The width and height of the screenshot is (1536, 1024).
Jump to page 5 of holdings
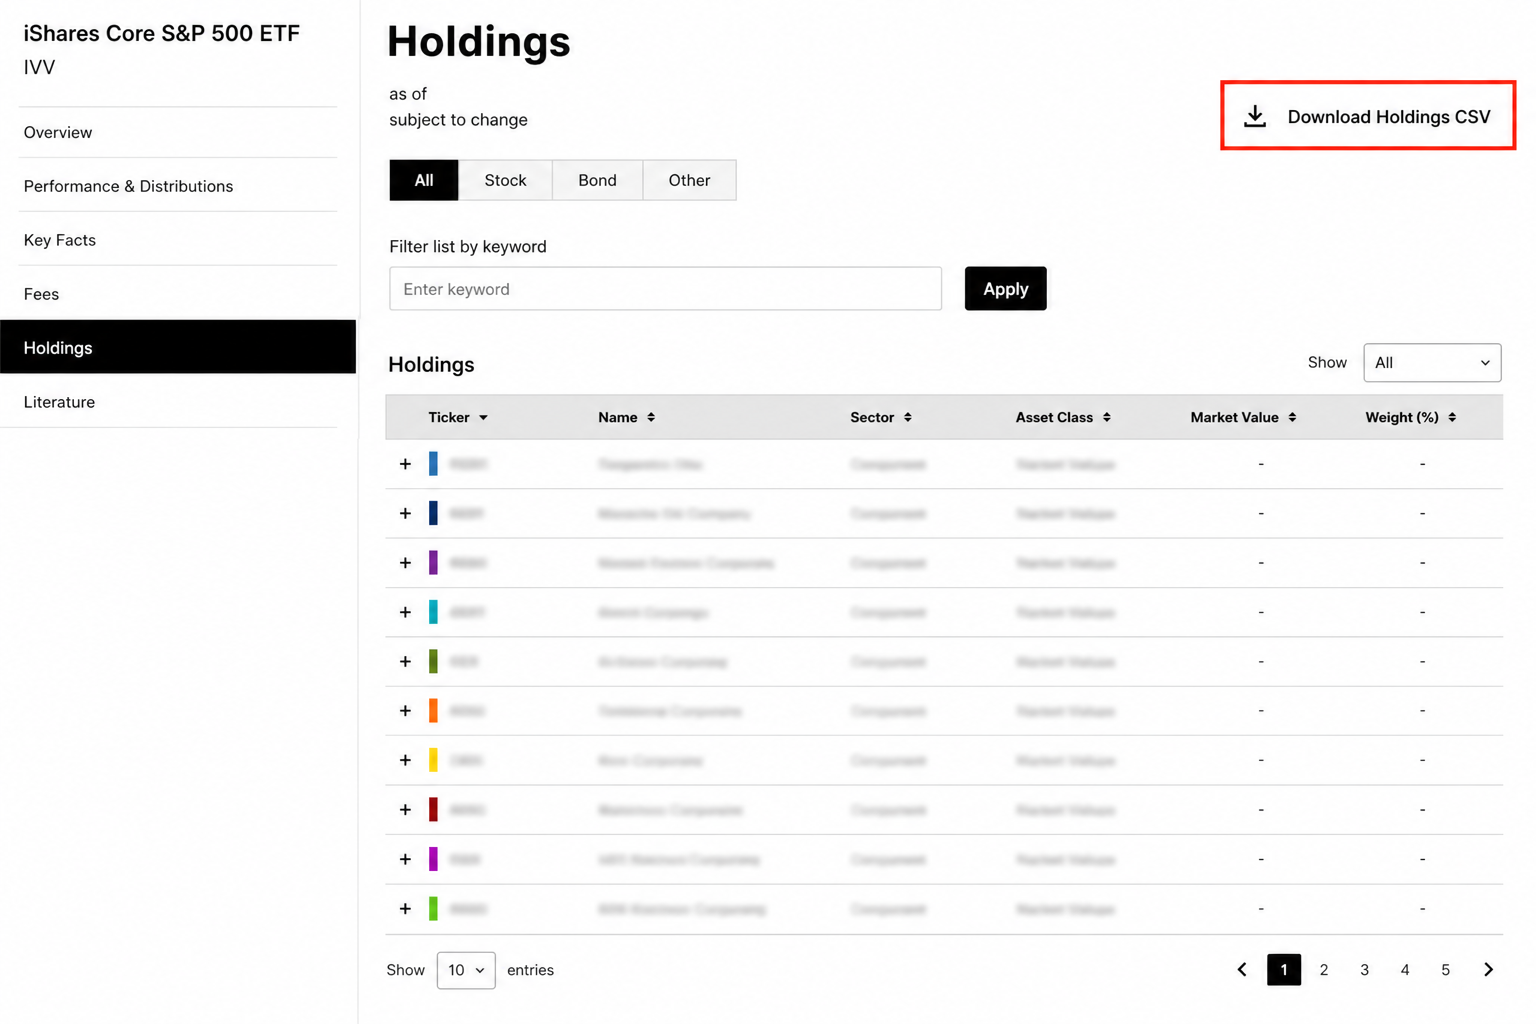point(1445,970)
